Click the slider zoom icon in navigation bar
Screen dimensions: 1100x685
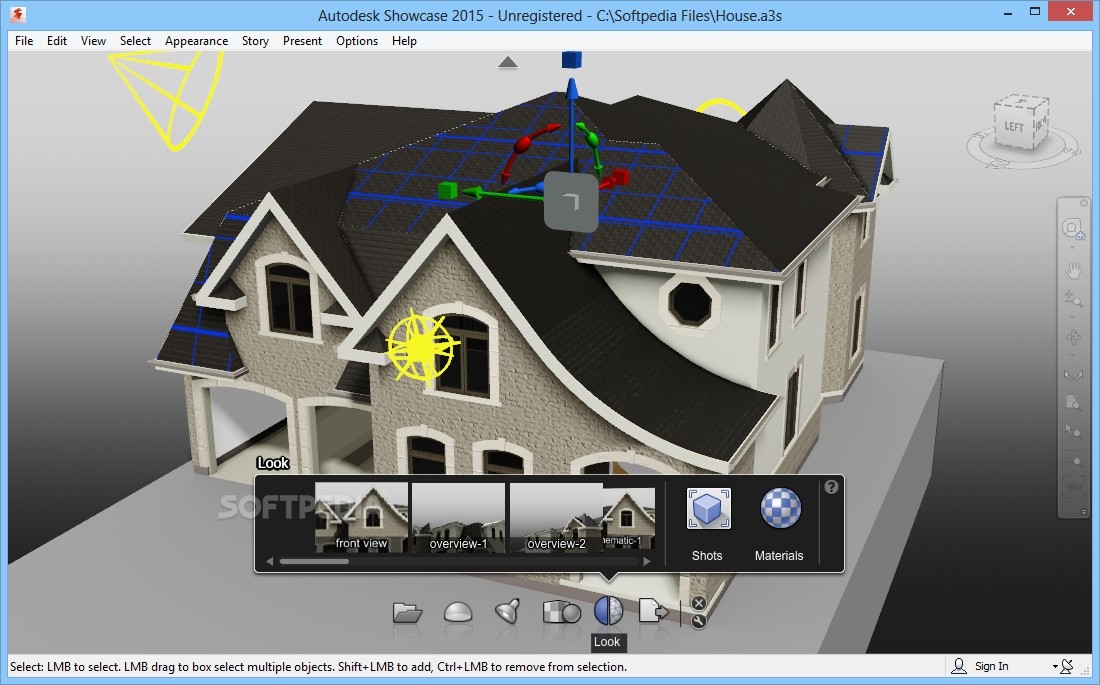(1073, 461)
